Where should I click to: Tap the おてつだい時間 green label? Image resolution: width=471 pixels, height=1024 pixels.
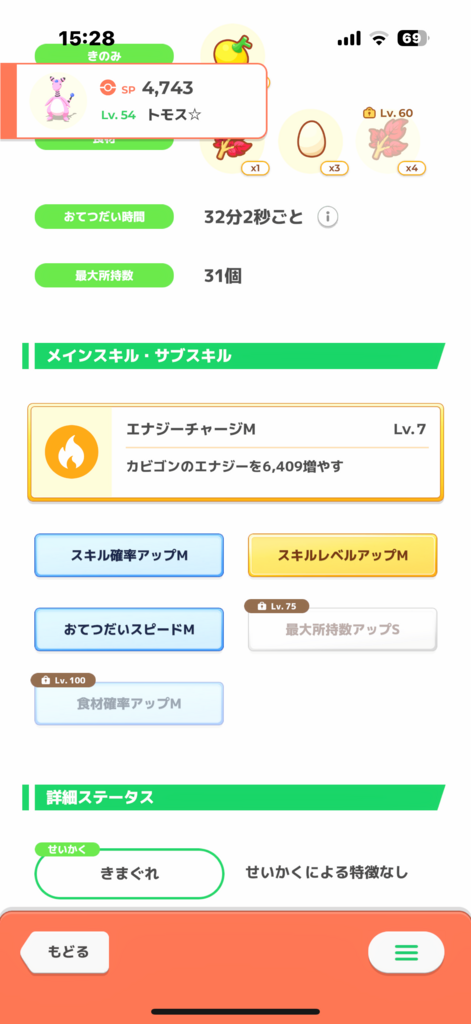[105, 217]
